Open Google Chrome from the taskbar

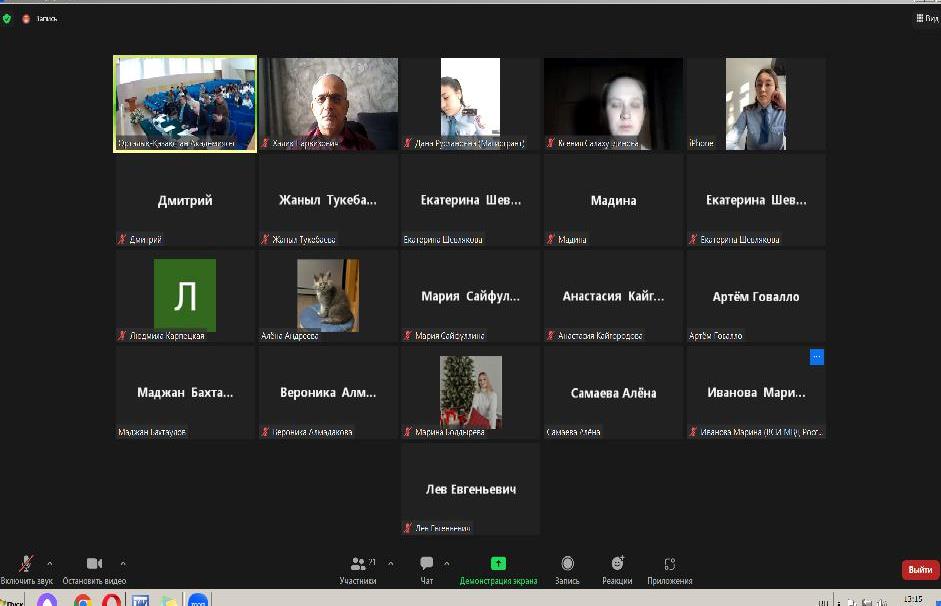click(x=82, y=600)
